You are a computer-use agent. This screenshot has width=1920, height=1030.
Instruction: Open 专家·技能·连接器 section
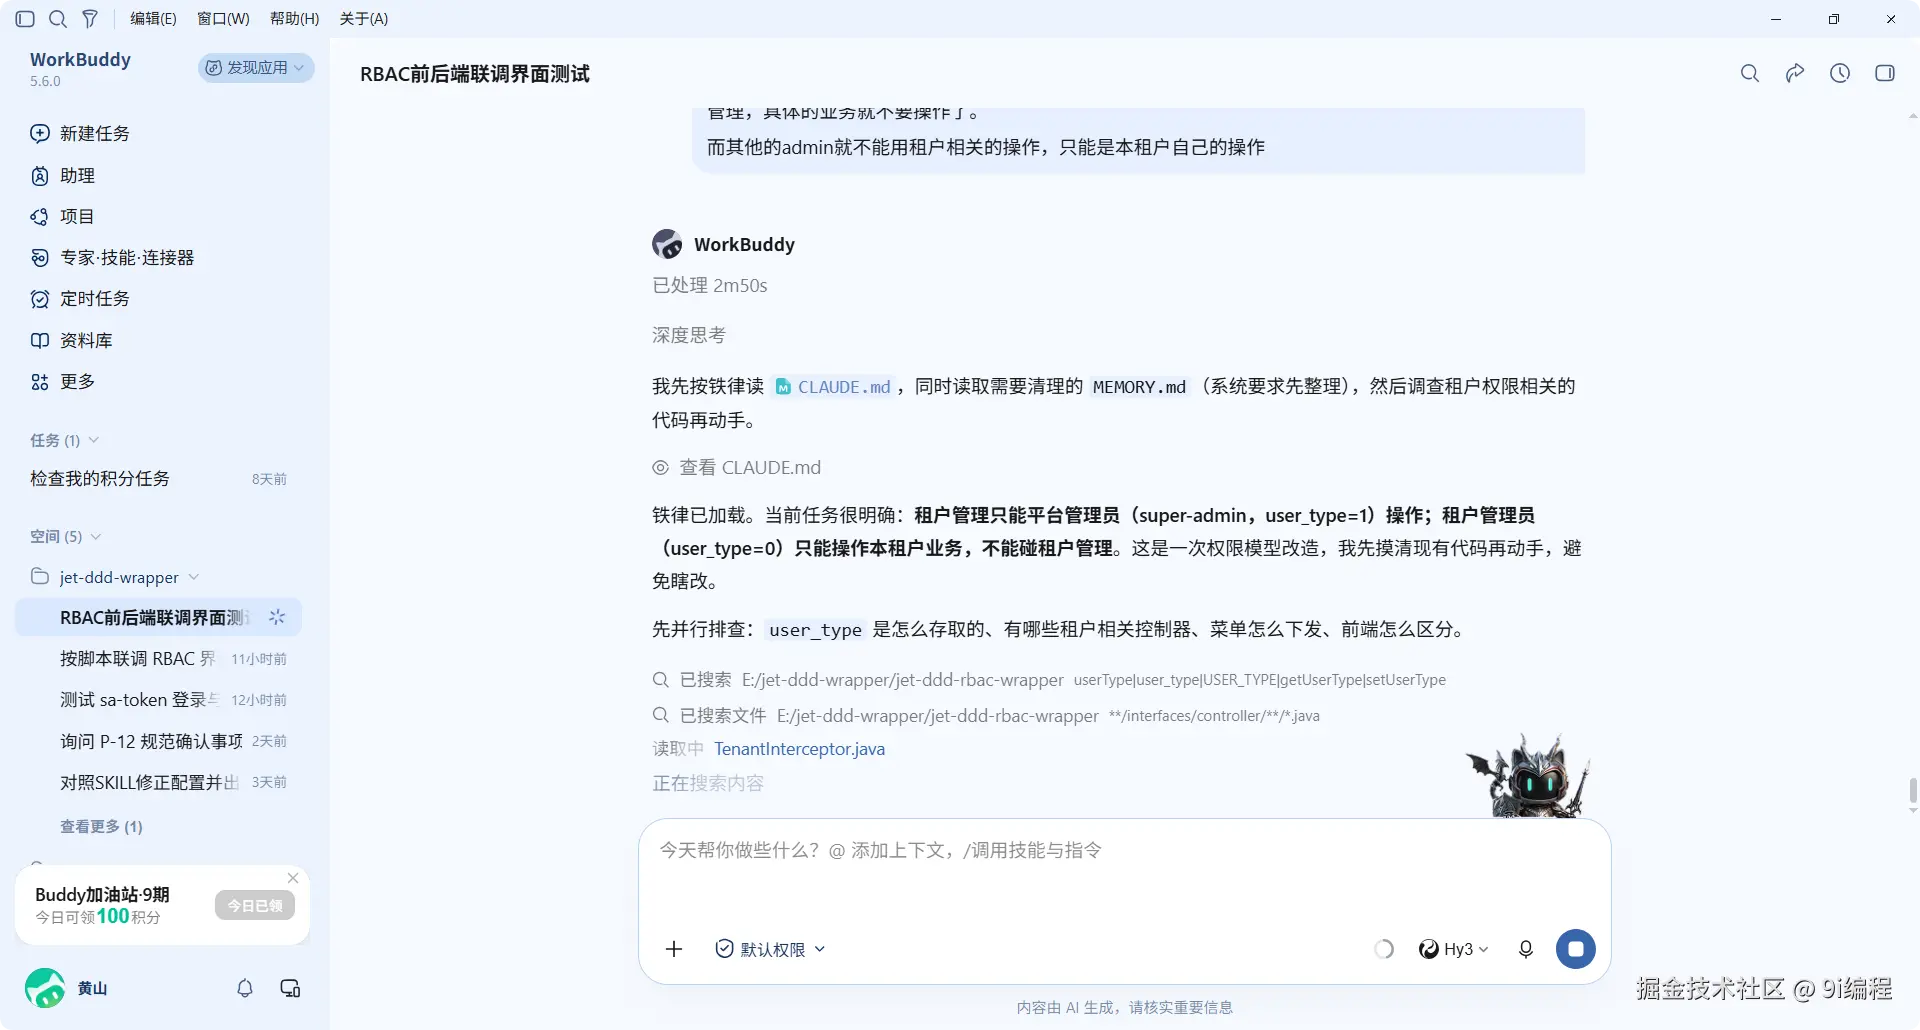(112, 258)
